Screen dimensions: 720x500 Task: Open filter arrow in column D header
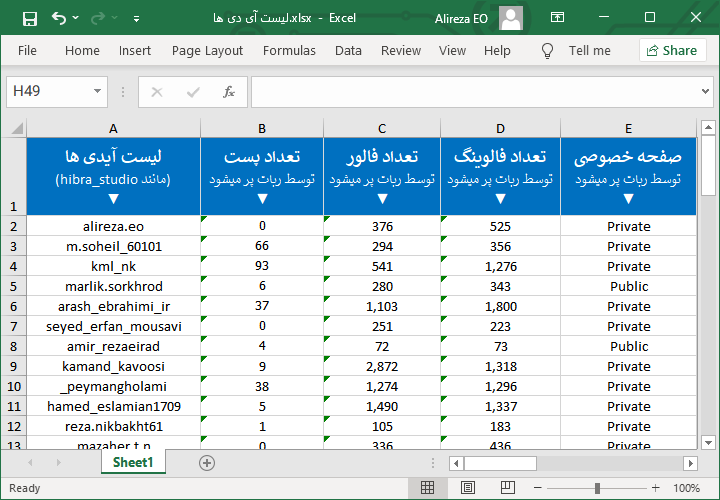tap(501, 199)
